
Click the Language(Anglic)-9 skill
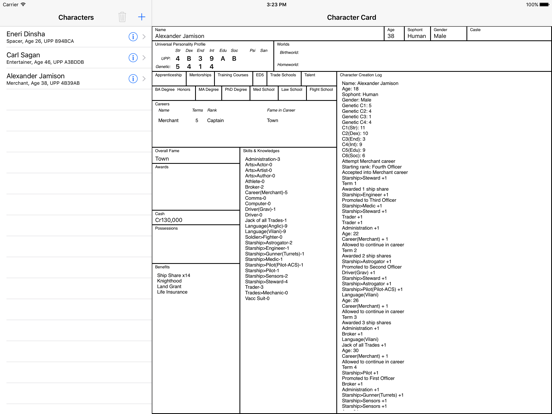click(266, 226)
